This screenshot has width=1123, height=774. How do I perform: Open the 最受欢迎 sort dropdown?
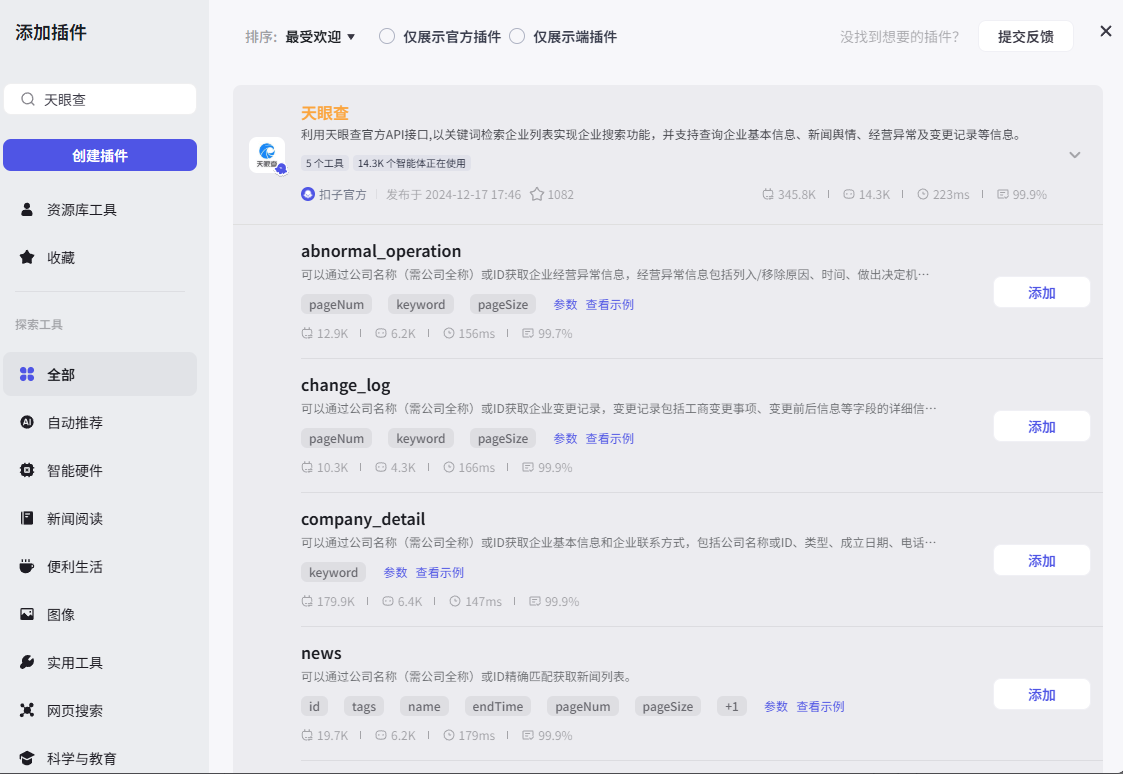[320, 37]
